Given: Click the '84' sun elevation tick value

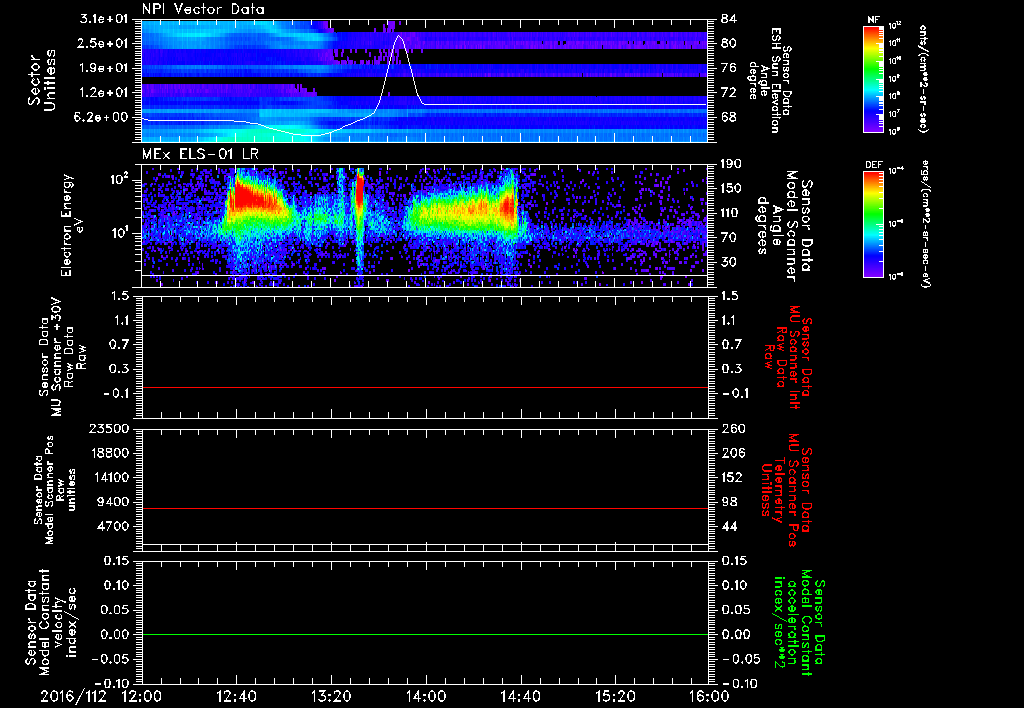Looking at the screenshot, I should [729, 18].
